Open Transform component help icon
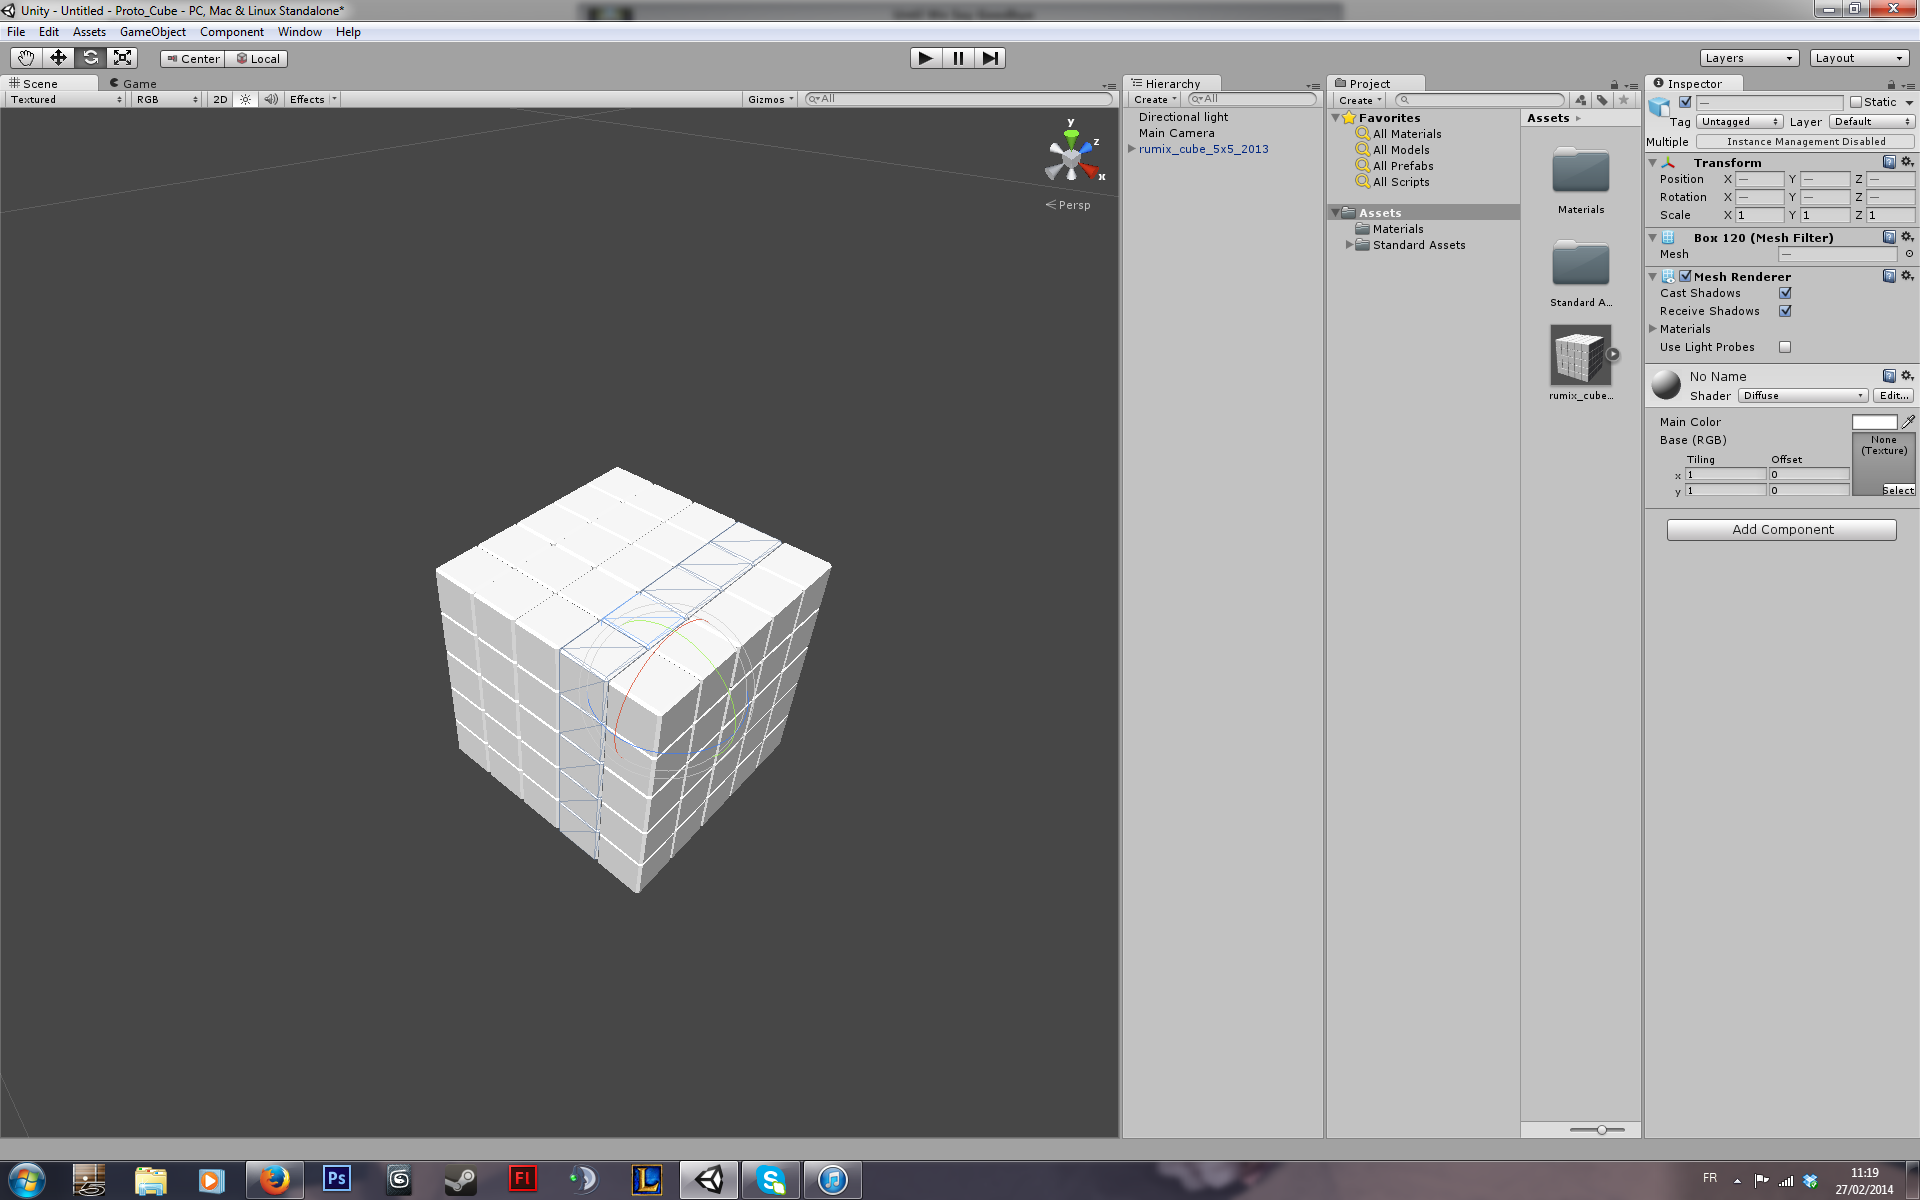This screenshot has height=1200, width=1920. click(1889, 162)
